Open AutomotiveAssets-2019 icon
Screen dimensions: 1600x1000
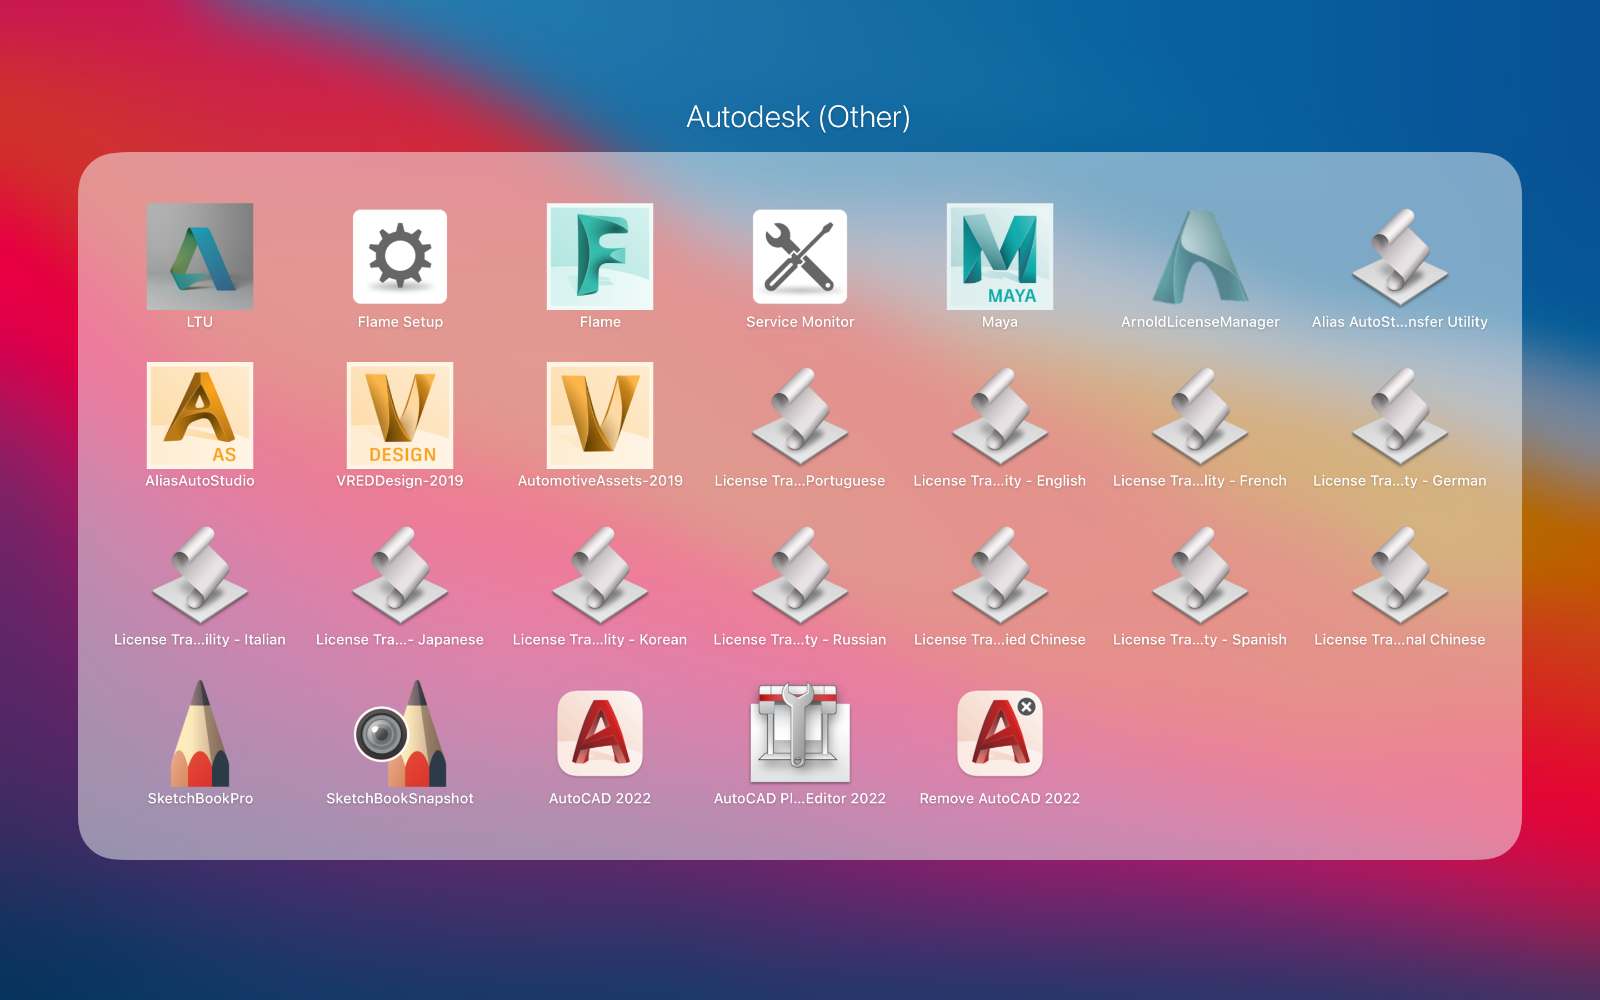click(x=600, y=415)
